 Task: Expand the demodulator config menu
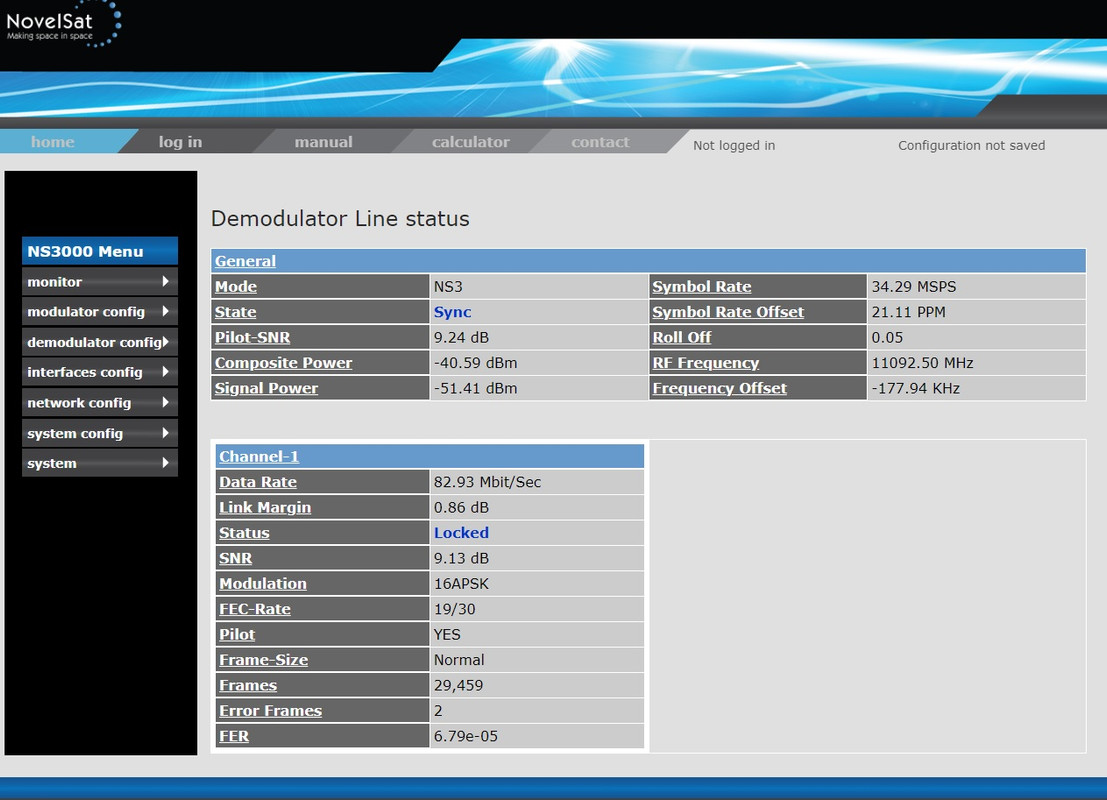pyautogui.click(x=100, y=342)
